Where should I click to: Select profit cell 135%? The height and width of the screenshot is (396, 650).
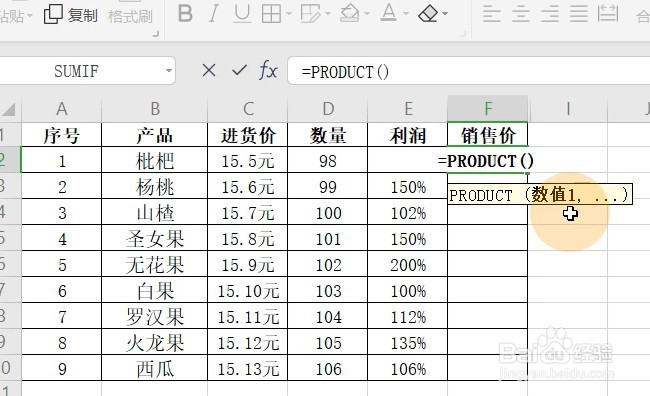click(408, 343)
